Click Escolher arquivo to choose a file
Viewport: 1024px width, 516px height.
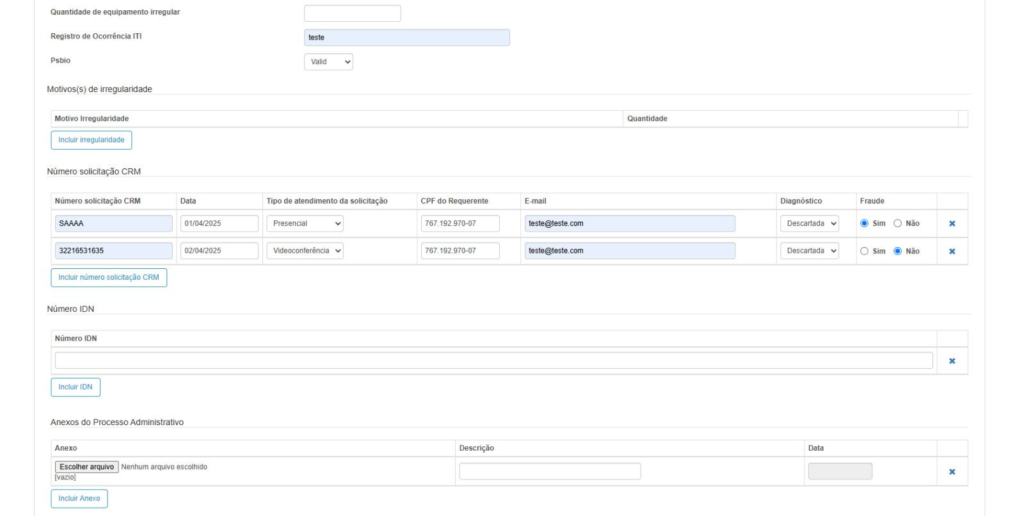87,467
